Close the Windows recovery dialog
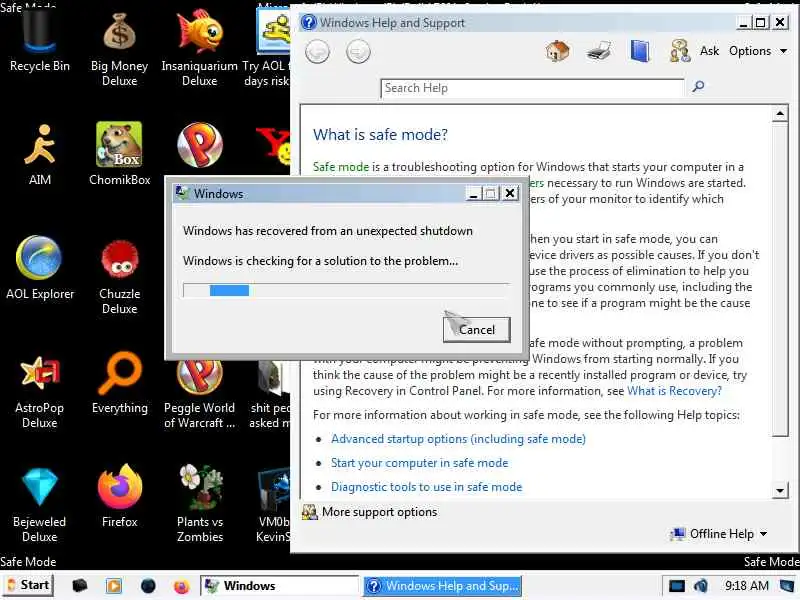Viewport: 800px width, 600px height. [510, 193]
